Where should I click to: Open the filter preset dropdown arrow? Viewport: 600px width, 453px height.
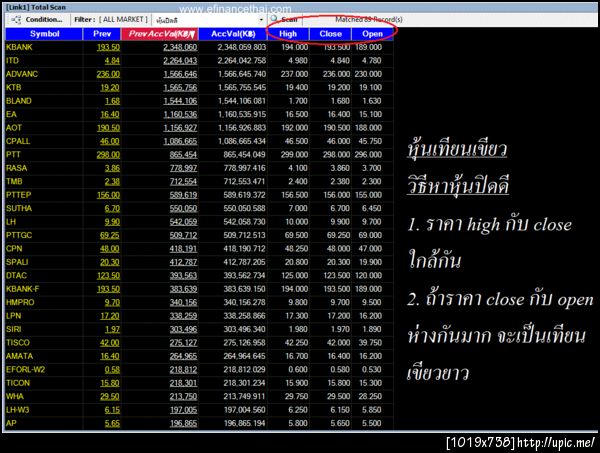(261, 20)
